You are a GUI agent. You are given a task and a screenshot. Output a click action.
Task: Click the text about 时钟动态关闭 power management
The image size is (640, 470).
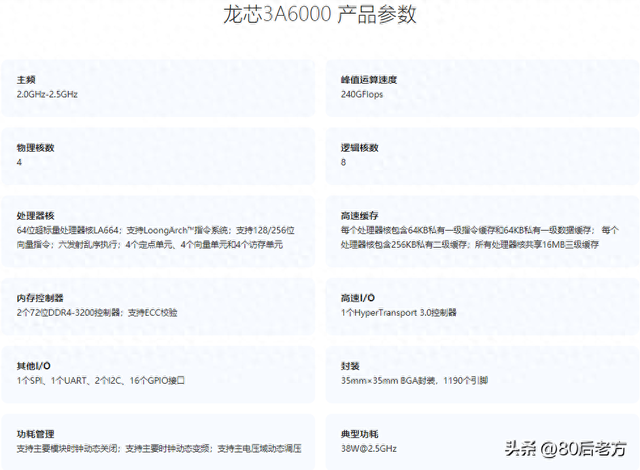(159, 449)
